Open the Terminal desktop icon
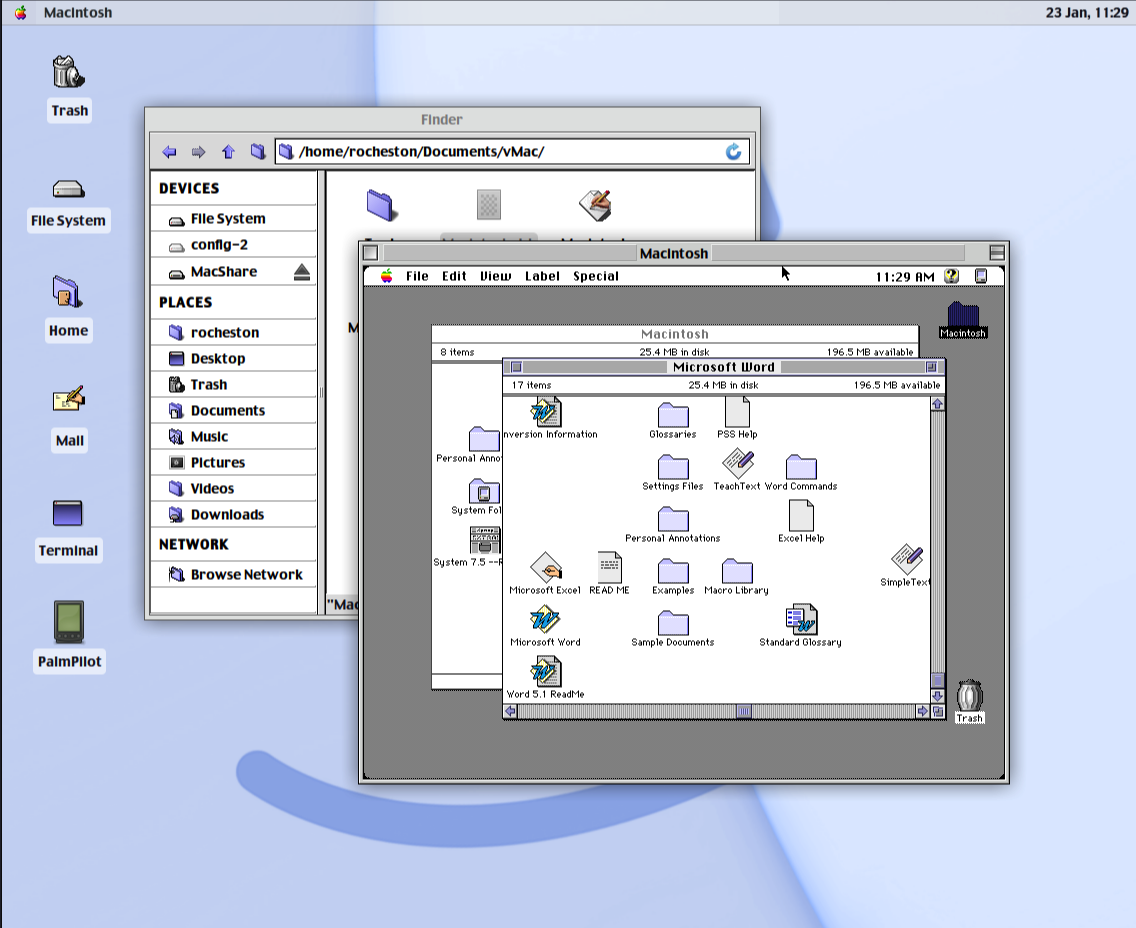Image resolution: width=1136 pixels, height=928 pixels. pyautogui.click(x=68, y=513)
